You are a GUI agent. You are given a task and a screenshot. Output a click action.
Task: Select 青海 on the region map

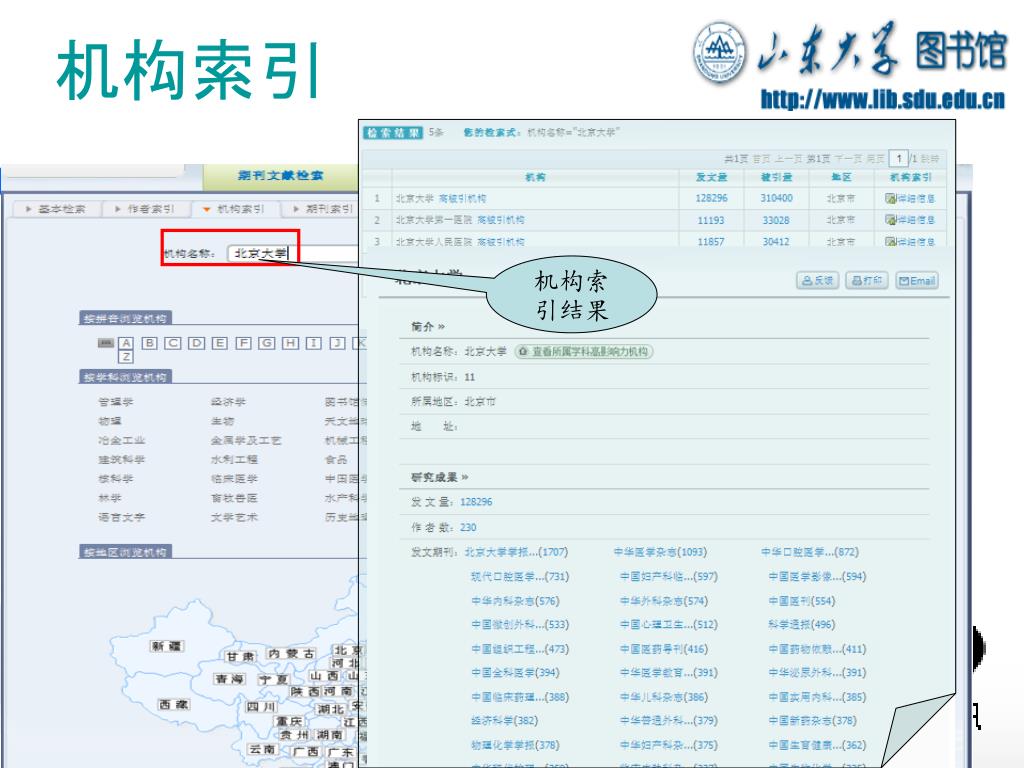(x=230, y=679)
